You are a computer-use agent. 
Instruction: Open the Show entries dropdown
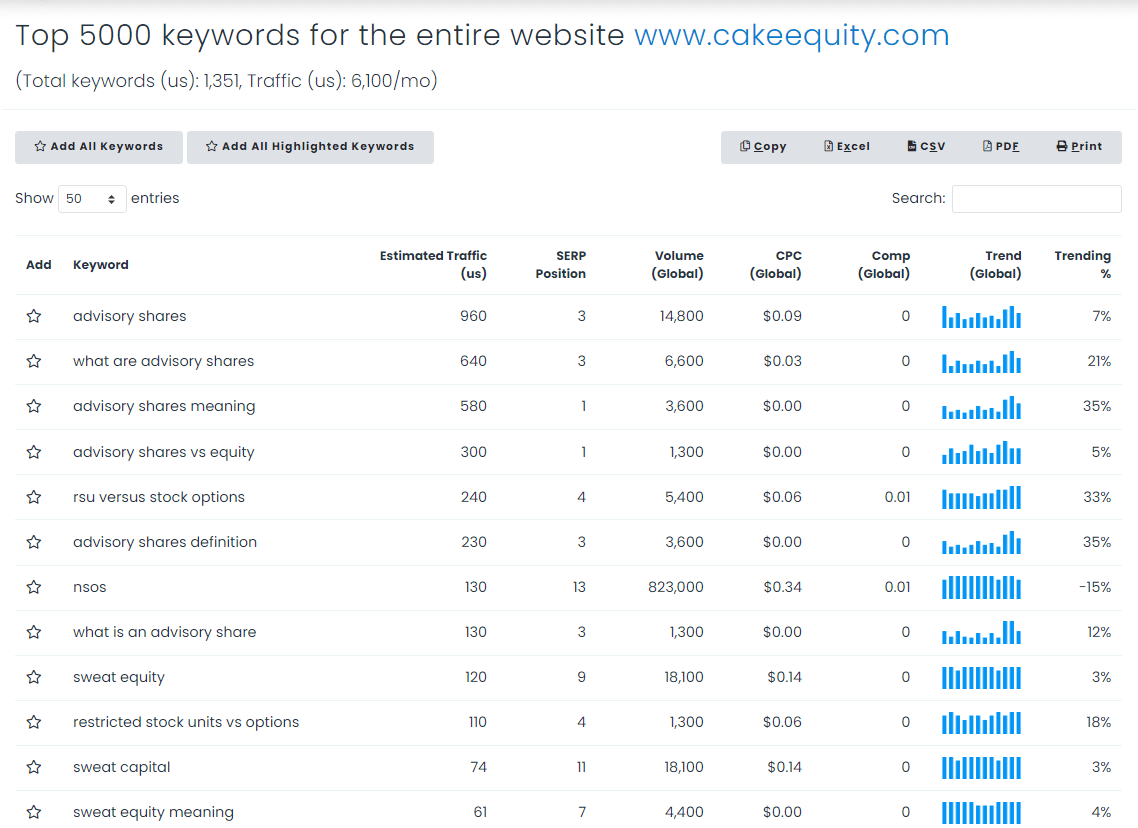click(91, 198)
